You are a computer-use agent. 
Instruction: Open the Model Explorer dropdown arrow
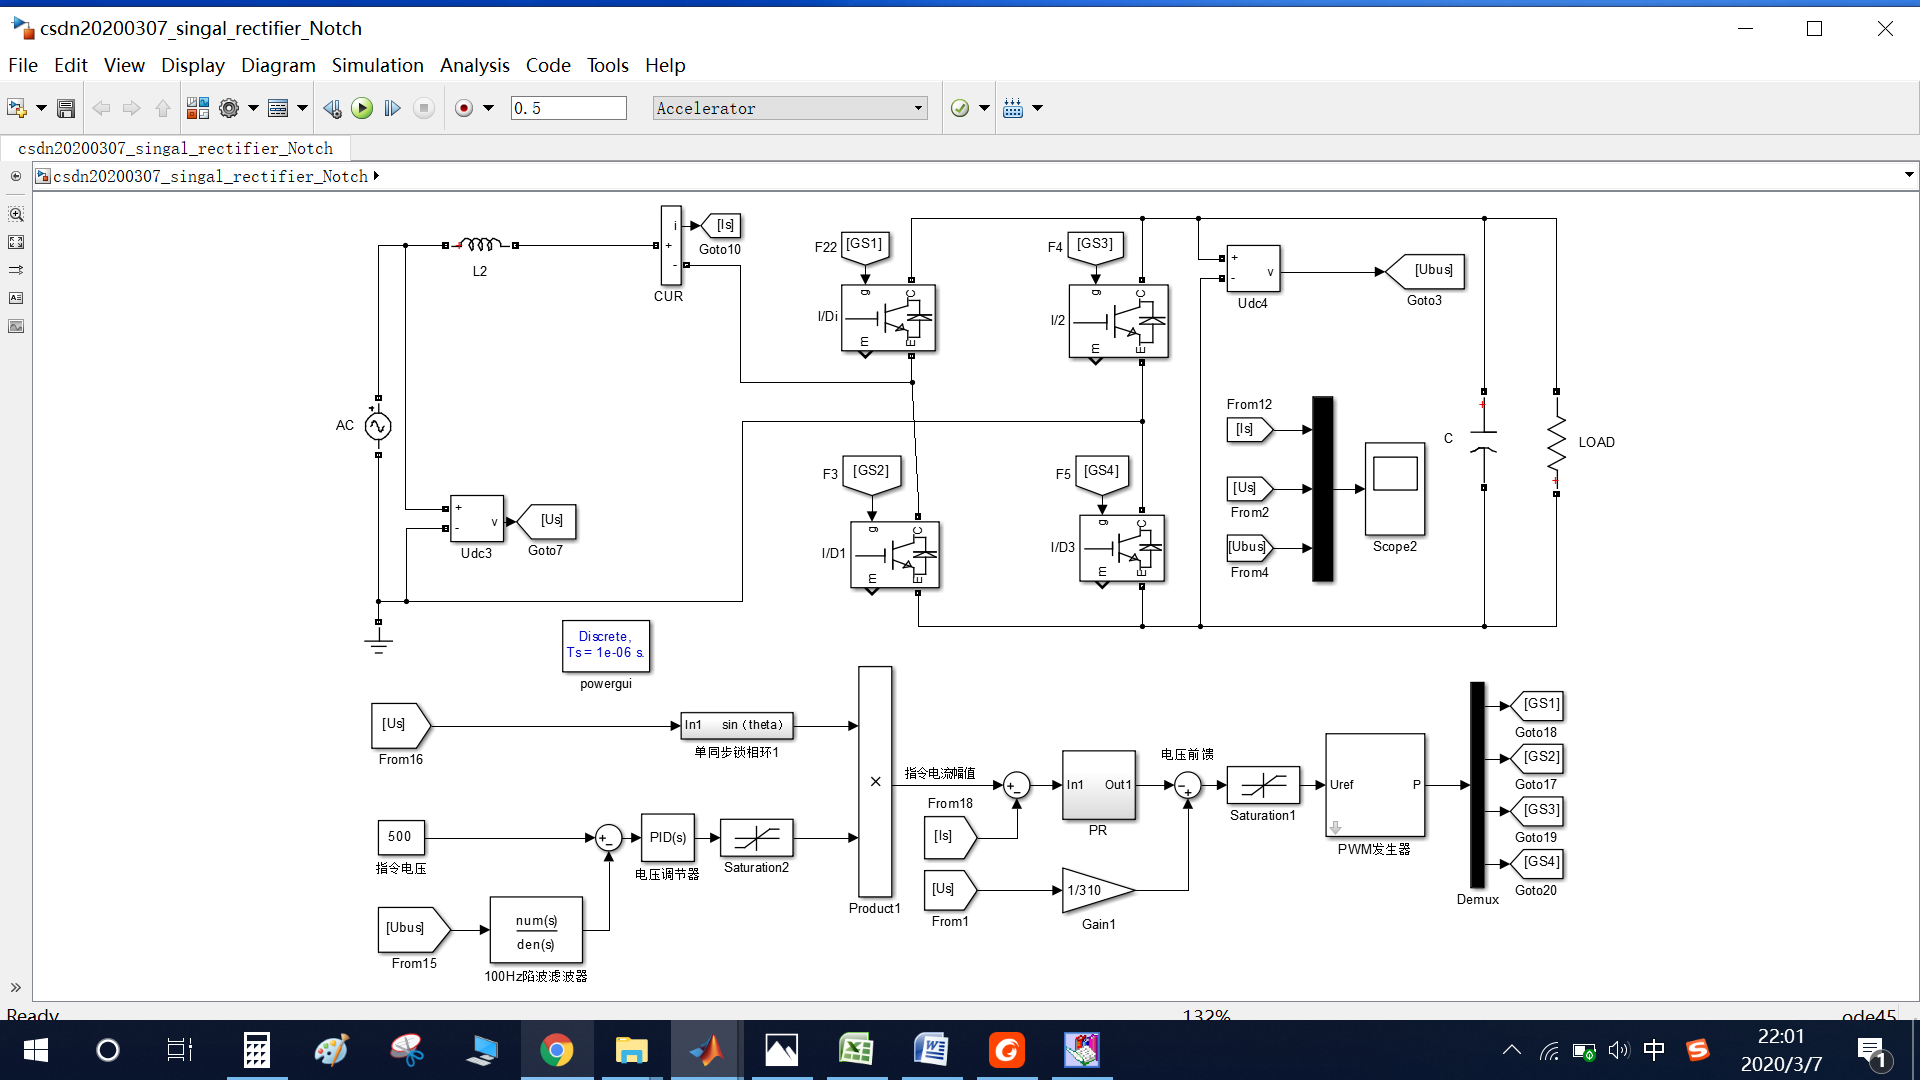coord(302,108)
